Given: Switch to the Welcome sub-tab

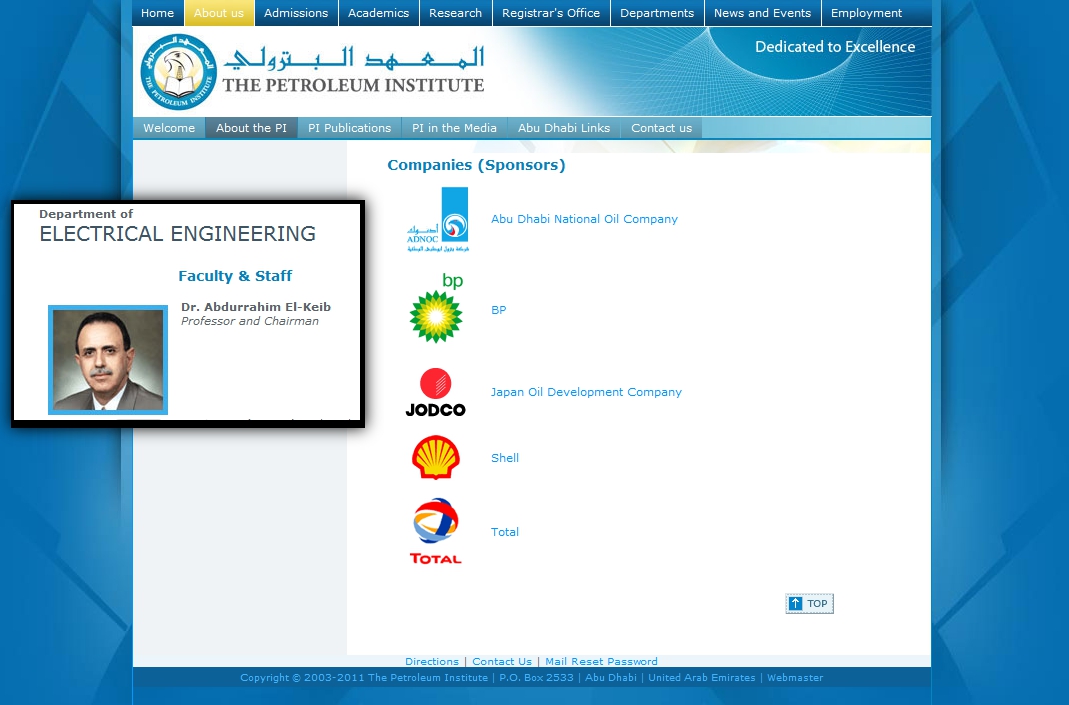Looking at the screenshot, I should (169, 128).
